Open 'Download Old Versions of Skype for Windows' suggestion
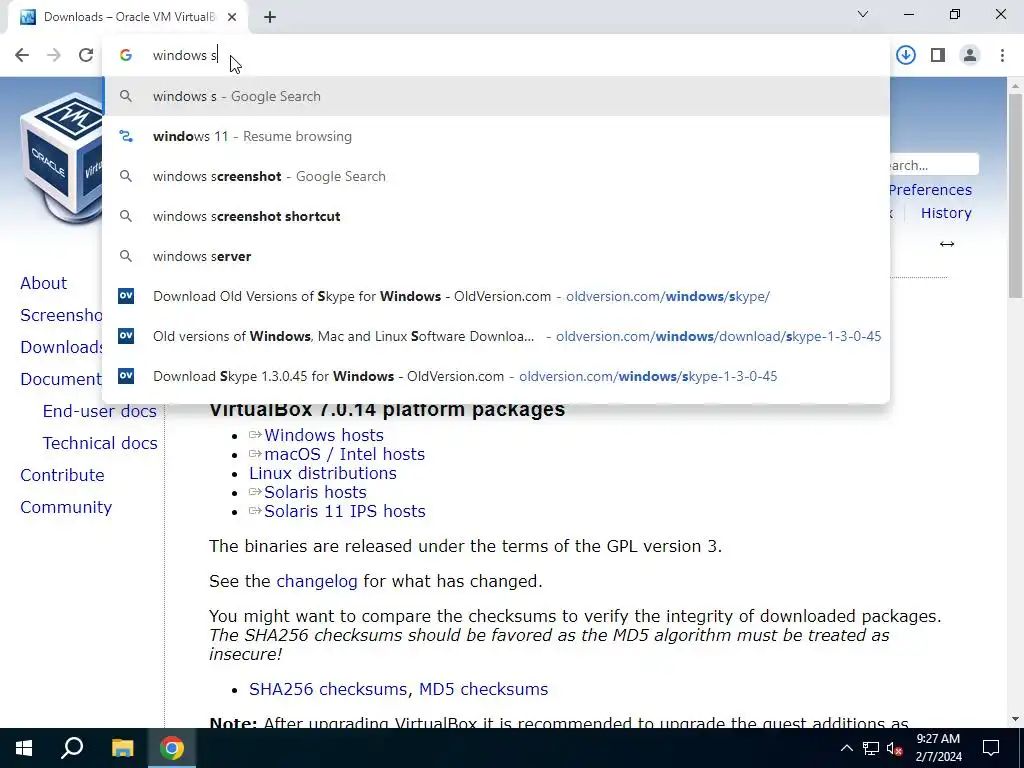Screen dimensions: 1024x768 [496, 296]
